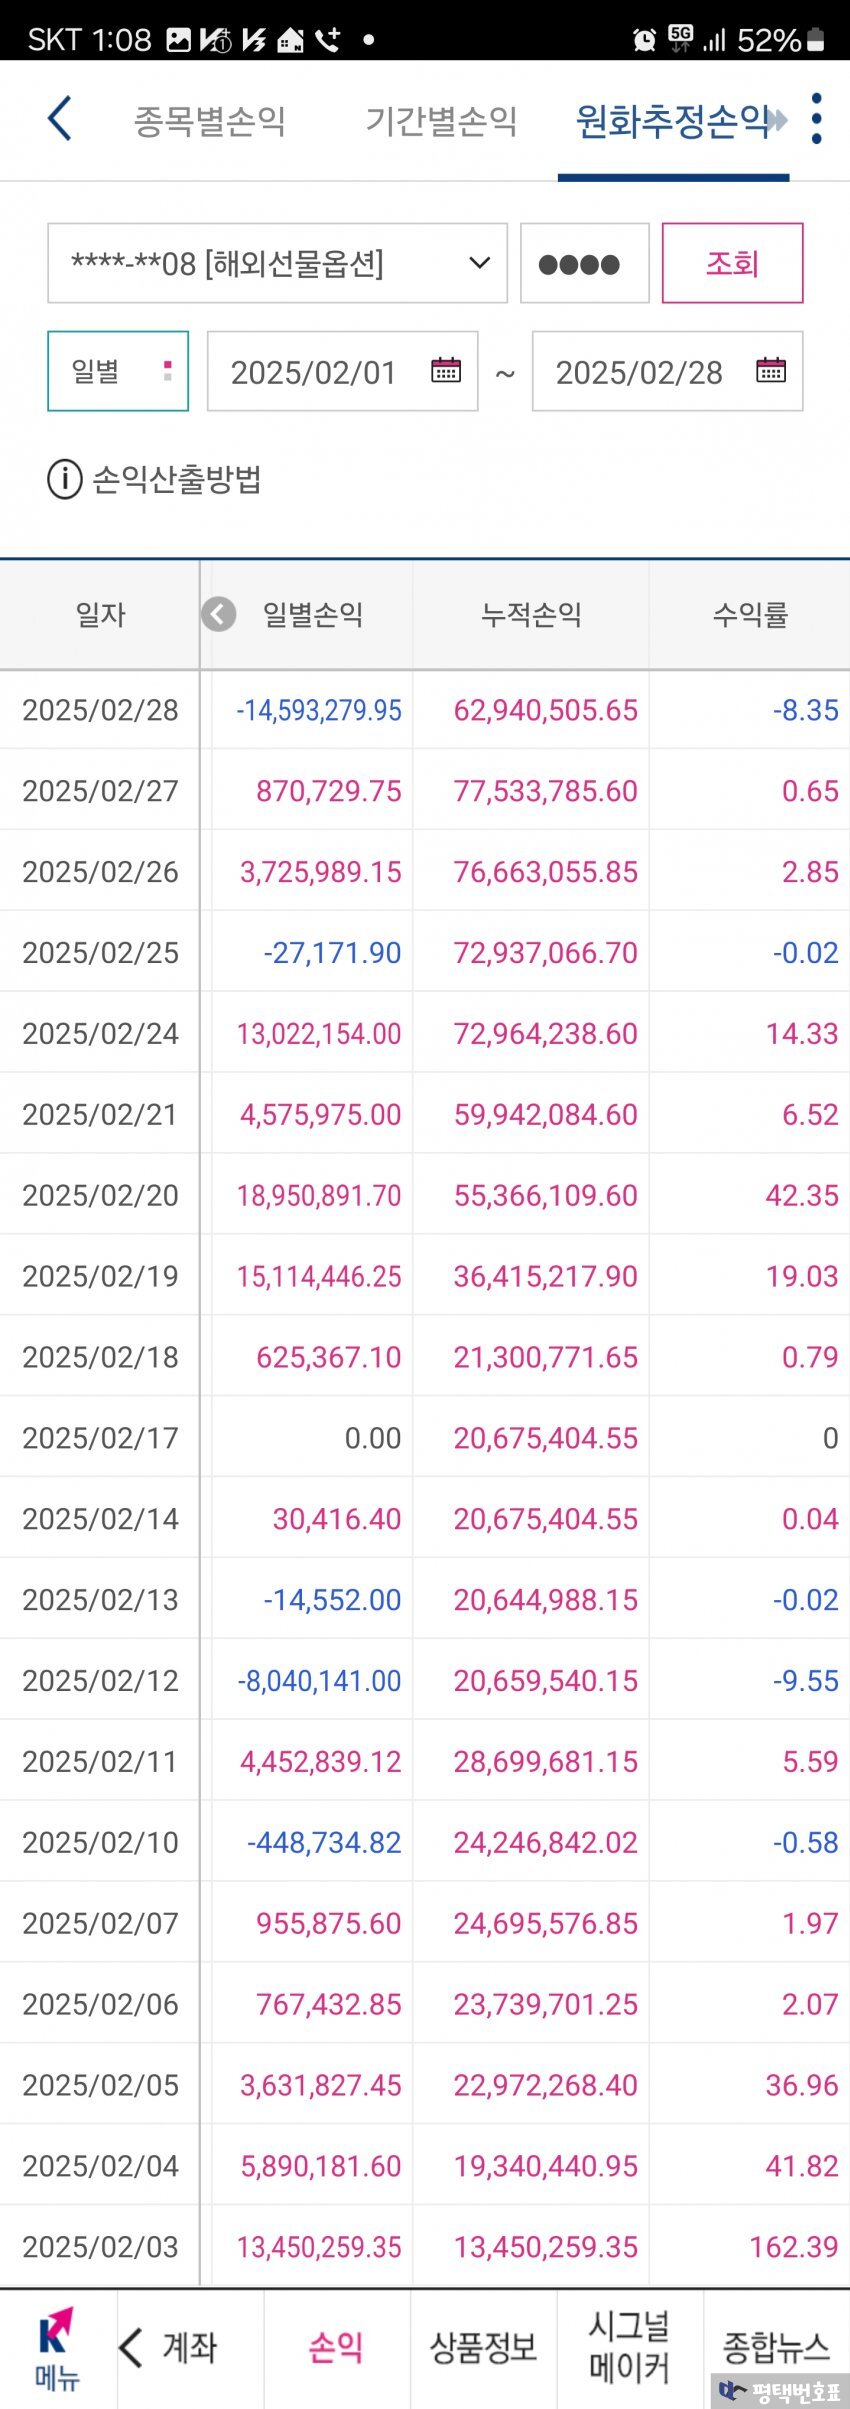Select the 원화추정손익 tab
This screenshot has height=2409, width=850.
tap(672, 121)
